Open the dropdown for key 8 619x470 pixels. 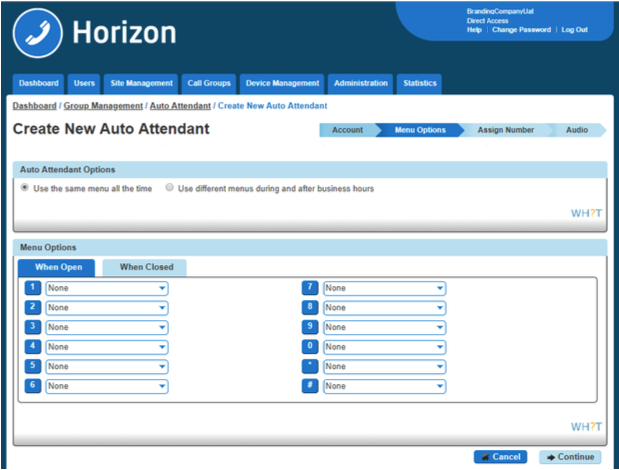pos(385,308)
